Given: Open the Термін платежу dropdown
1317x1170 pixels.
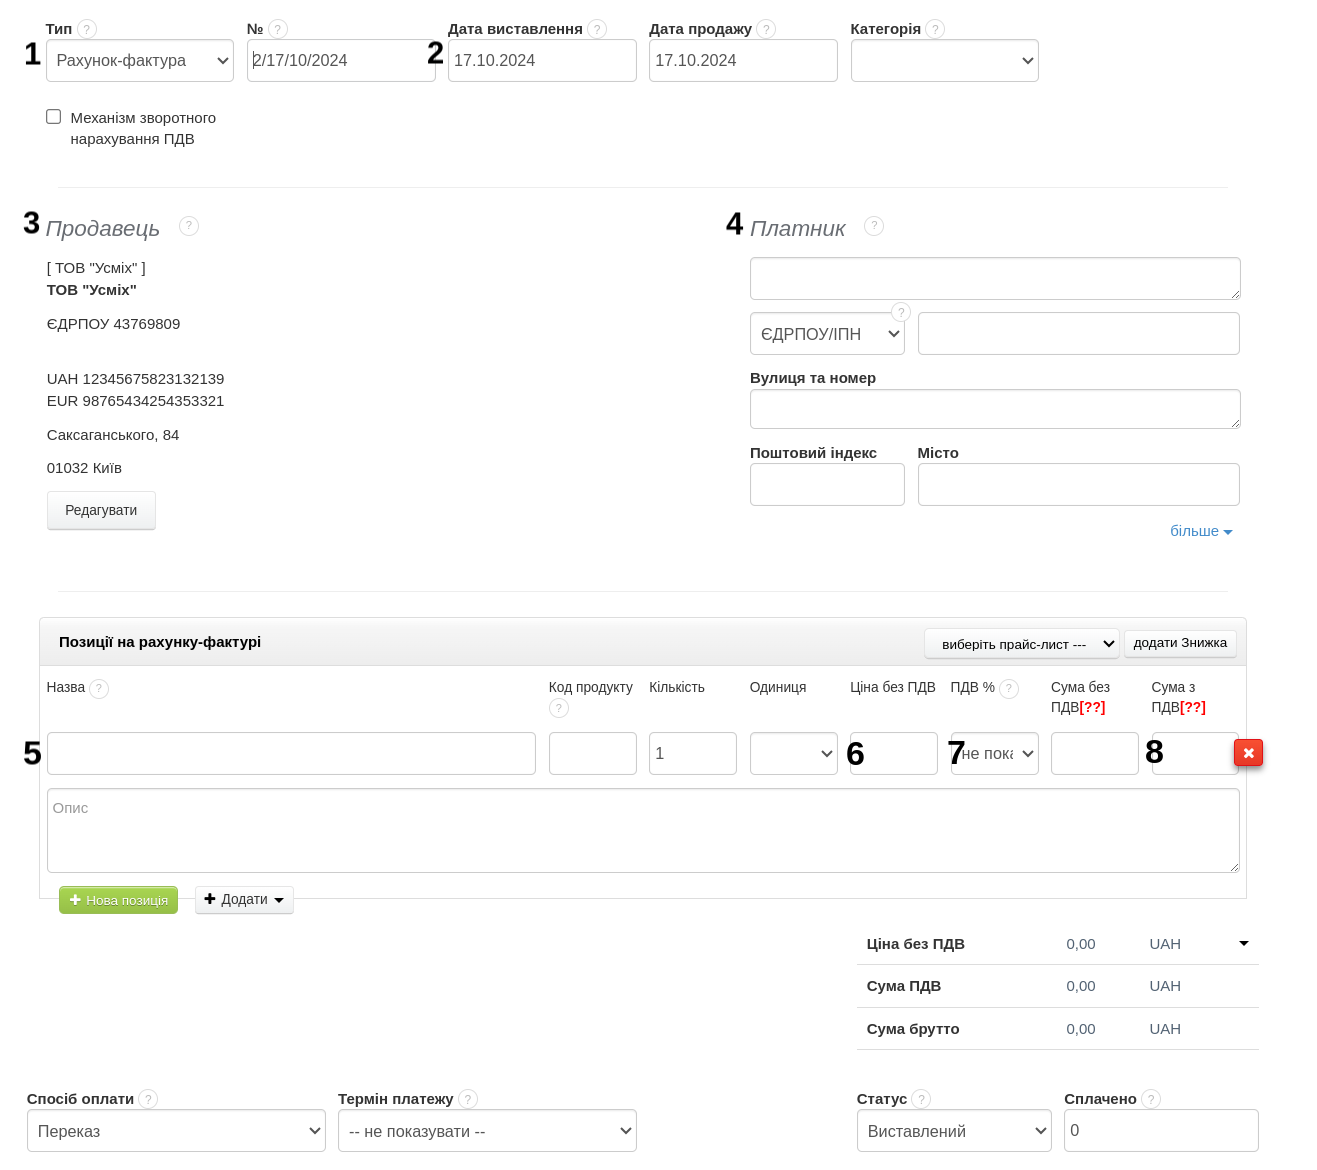Looking at the screenshot, I should point(487,1131).
